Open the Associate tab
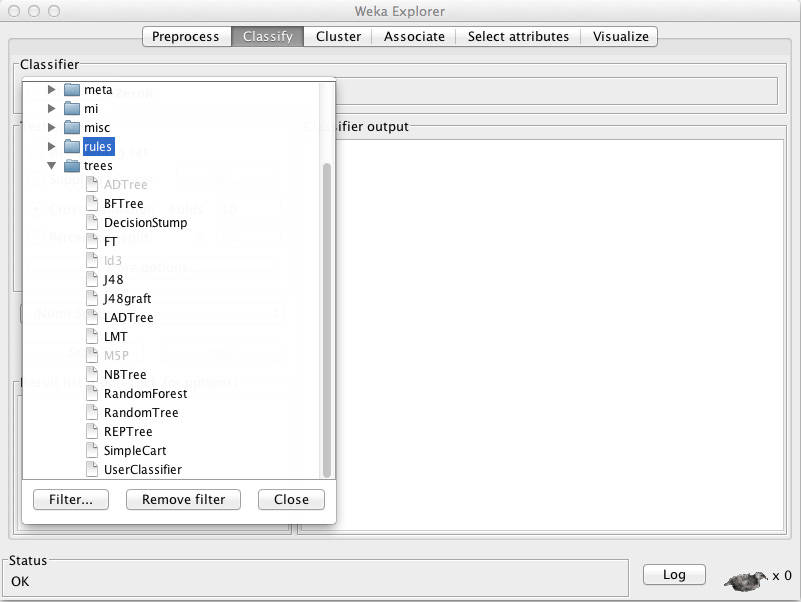This screenshot has height=602, width=801. point(414,37)
